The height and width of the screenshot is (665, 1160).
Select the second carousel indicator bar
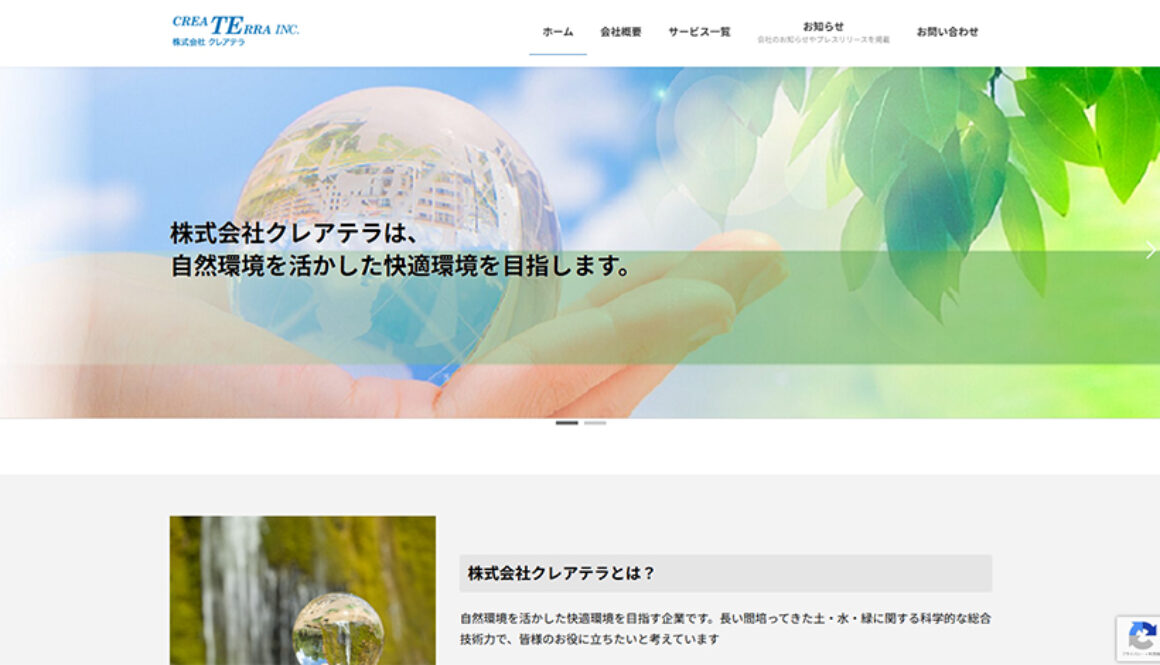pos(595,423)
